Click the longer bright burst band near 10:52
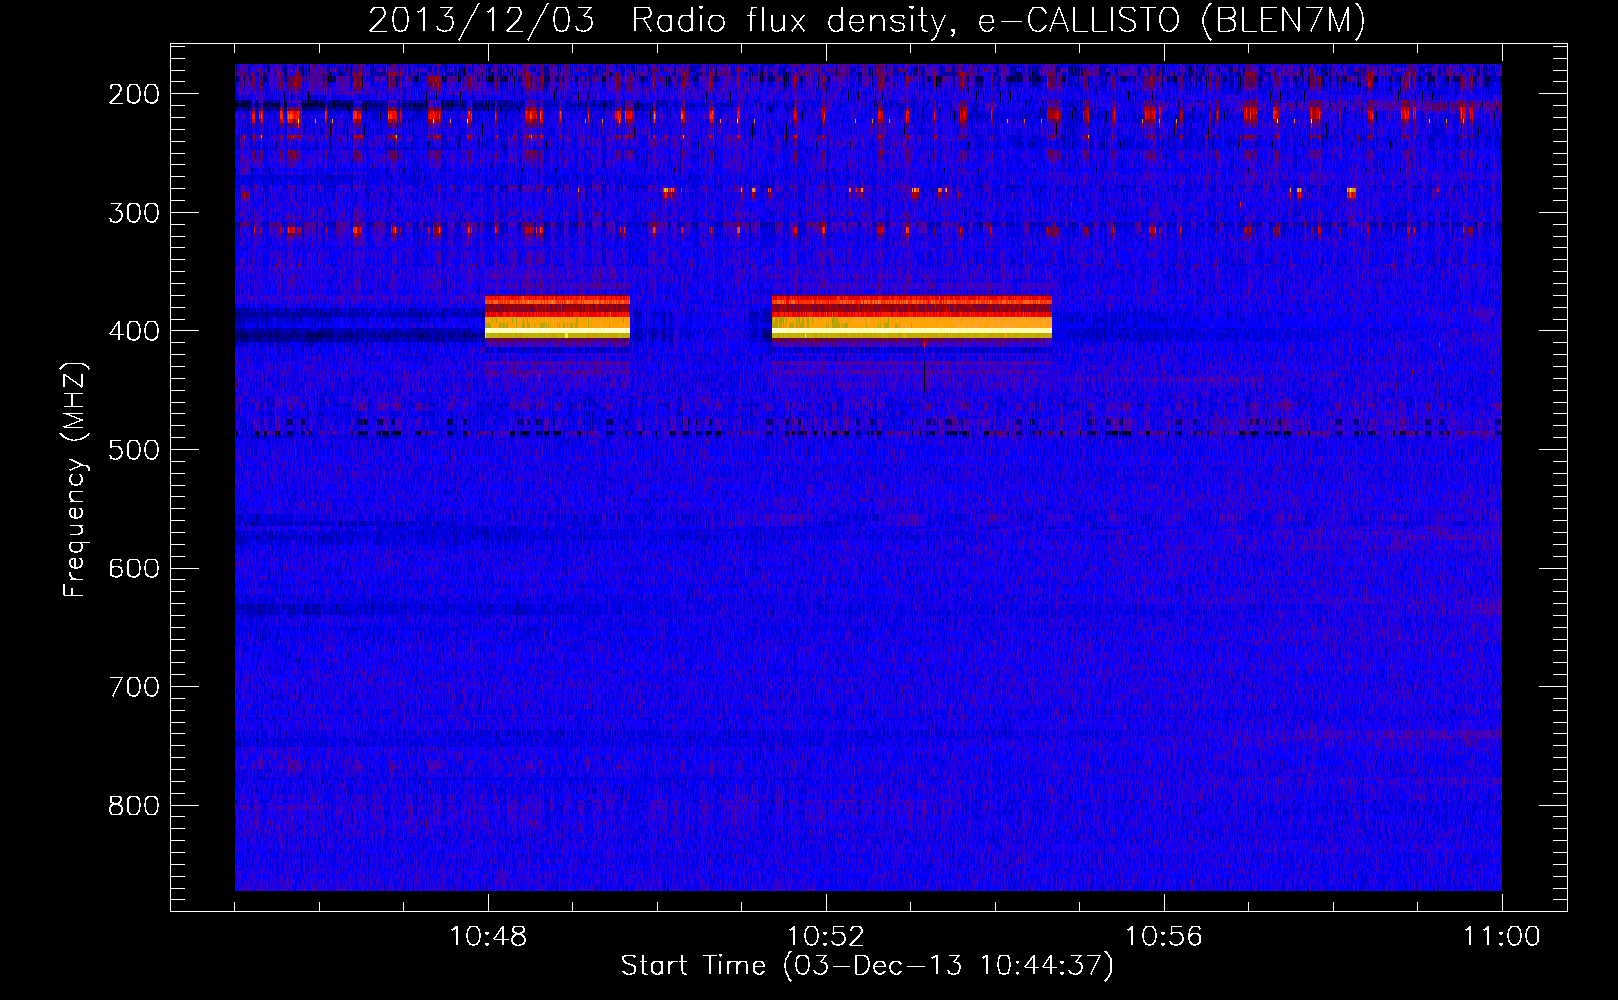The image size is (1618, 1000). coord(912,319)
